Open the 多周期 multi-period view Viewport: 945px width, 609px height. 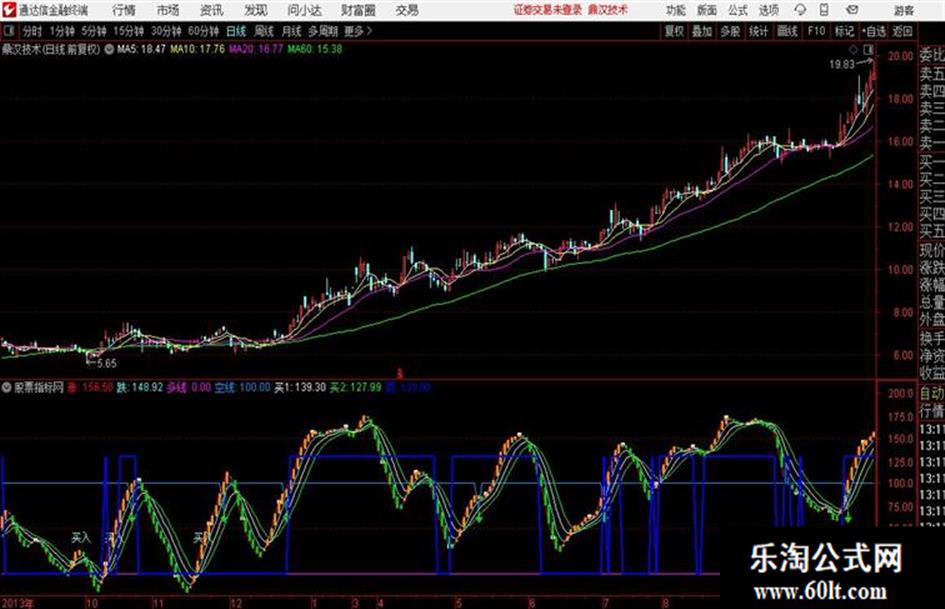click(x=323, y=31)
